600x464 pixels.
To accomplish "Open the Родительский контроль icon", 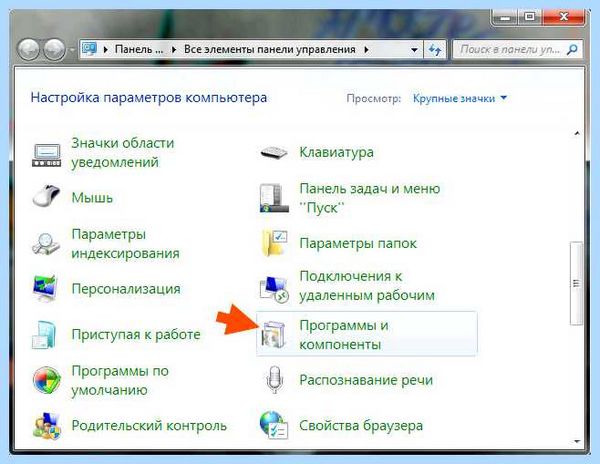I will click(47, 425).
